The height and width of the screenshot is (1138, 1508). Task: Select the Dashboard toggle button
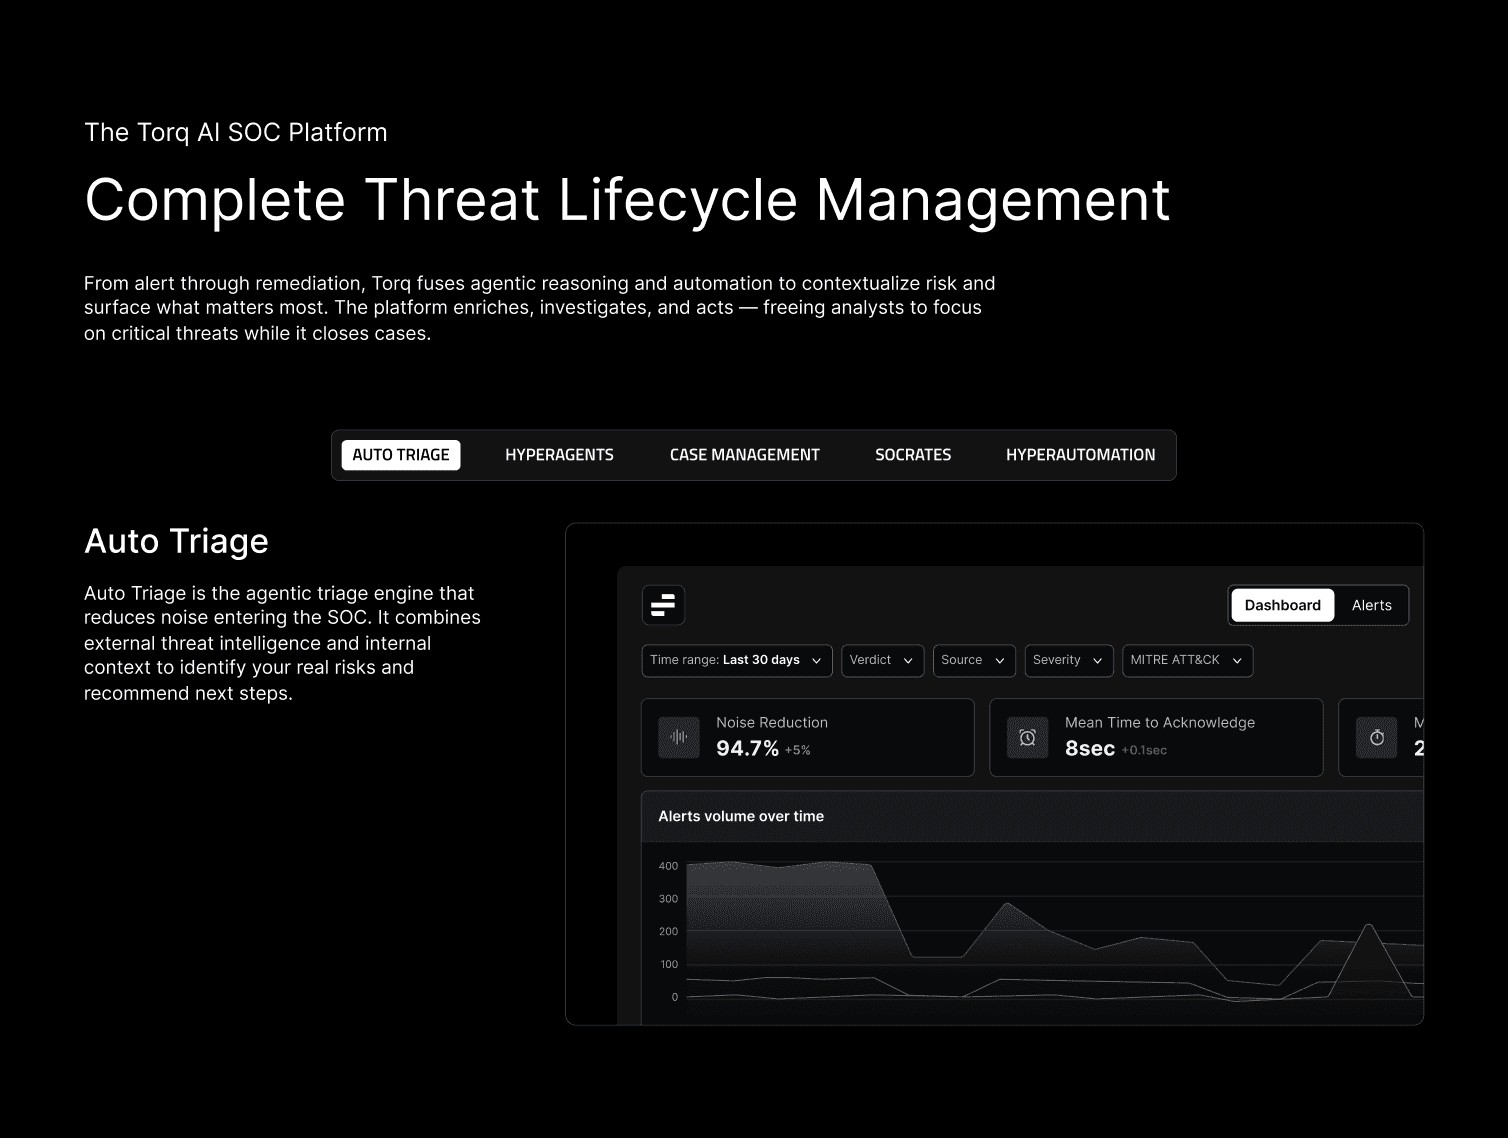(x=1282, y=605)
